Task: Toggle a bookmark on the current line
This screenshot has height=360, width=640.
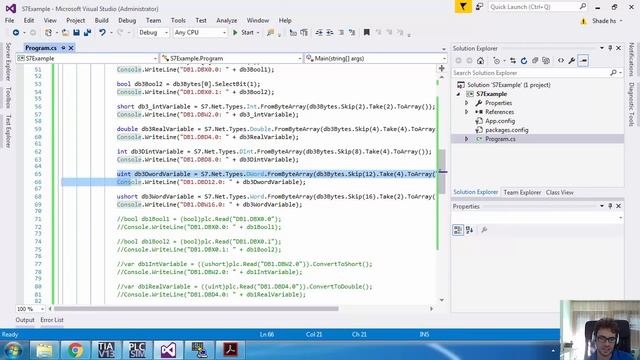Action: (x=367, y=32)
